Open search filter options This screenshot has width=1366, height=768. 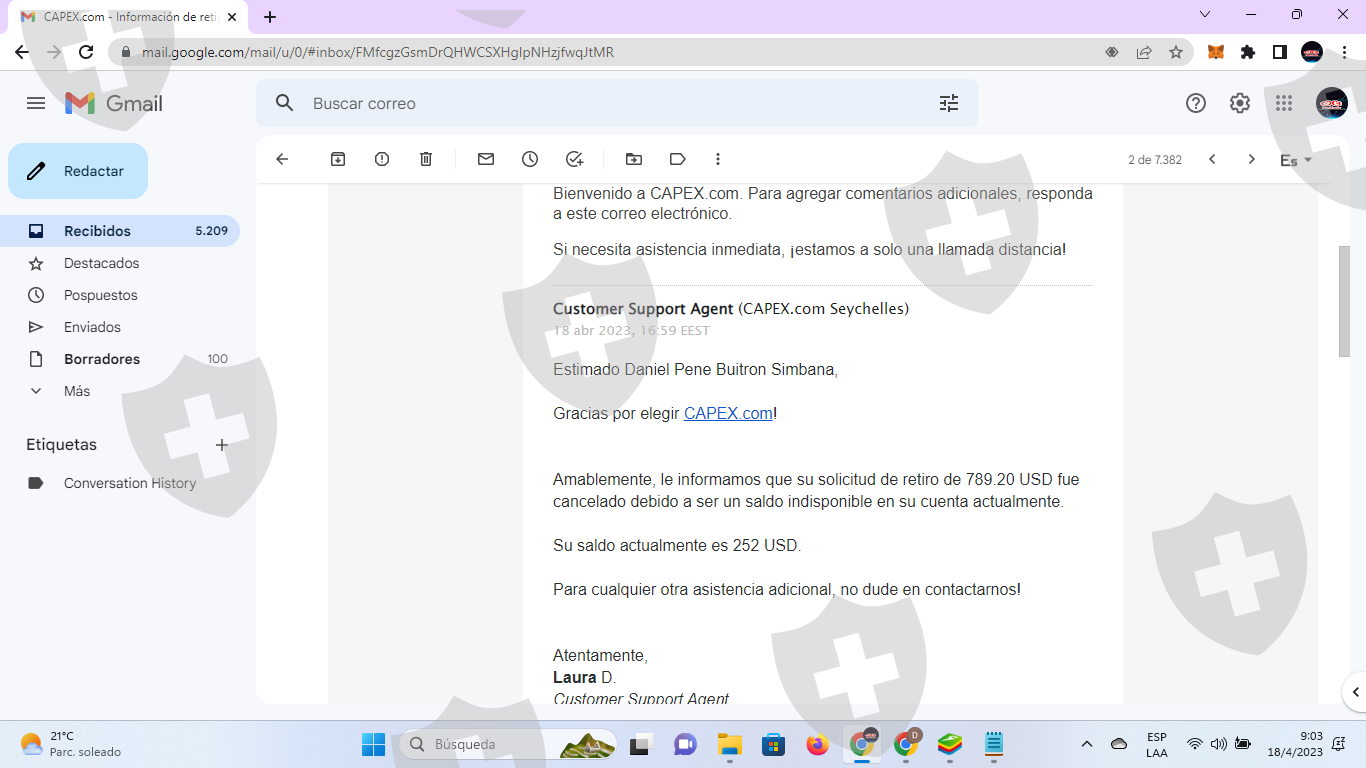(949, 103)
